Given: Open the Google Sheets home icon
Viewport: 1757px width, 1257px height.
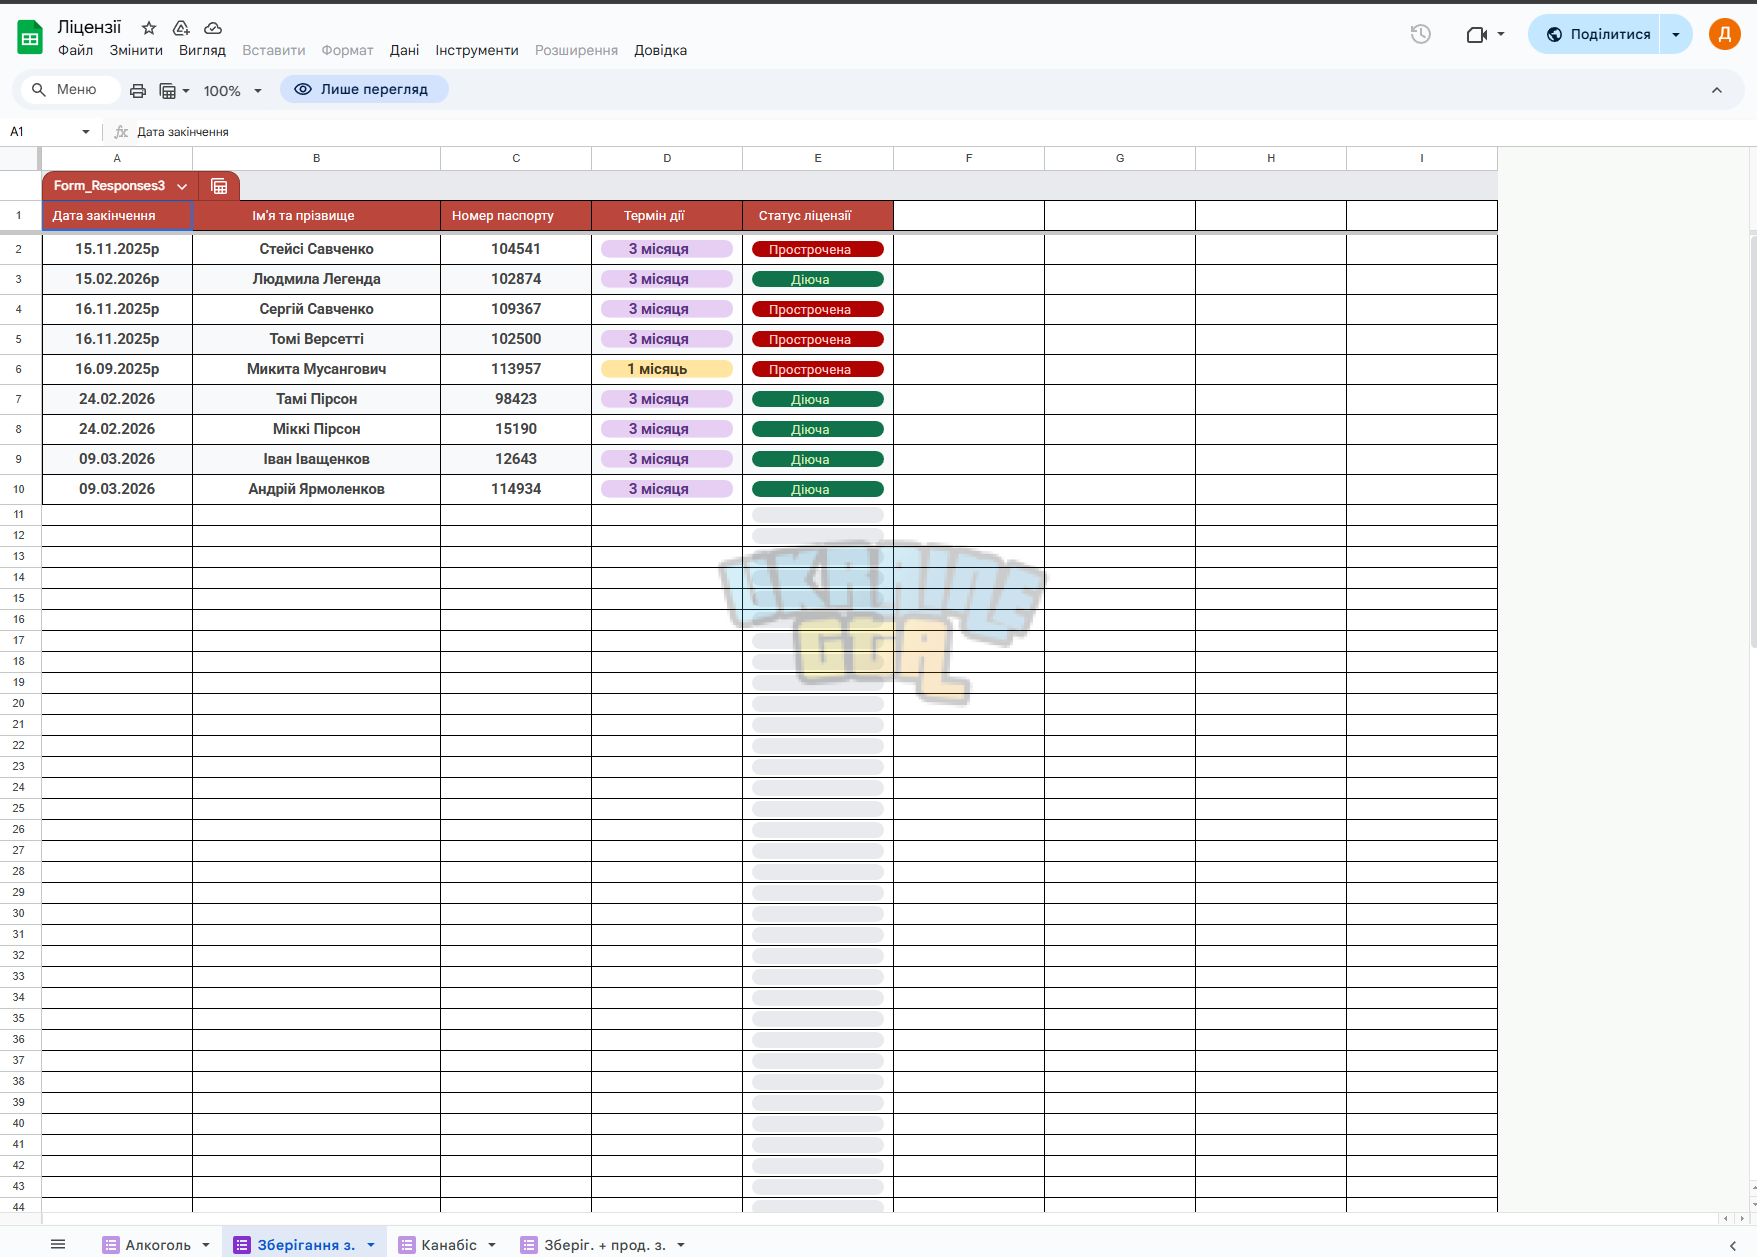Looking at the screenshot, I should click(x=30, y=38).
